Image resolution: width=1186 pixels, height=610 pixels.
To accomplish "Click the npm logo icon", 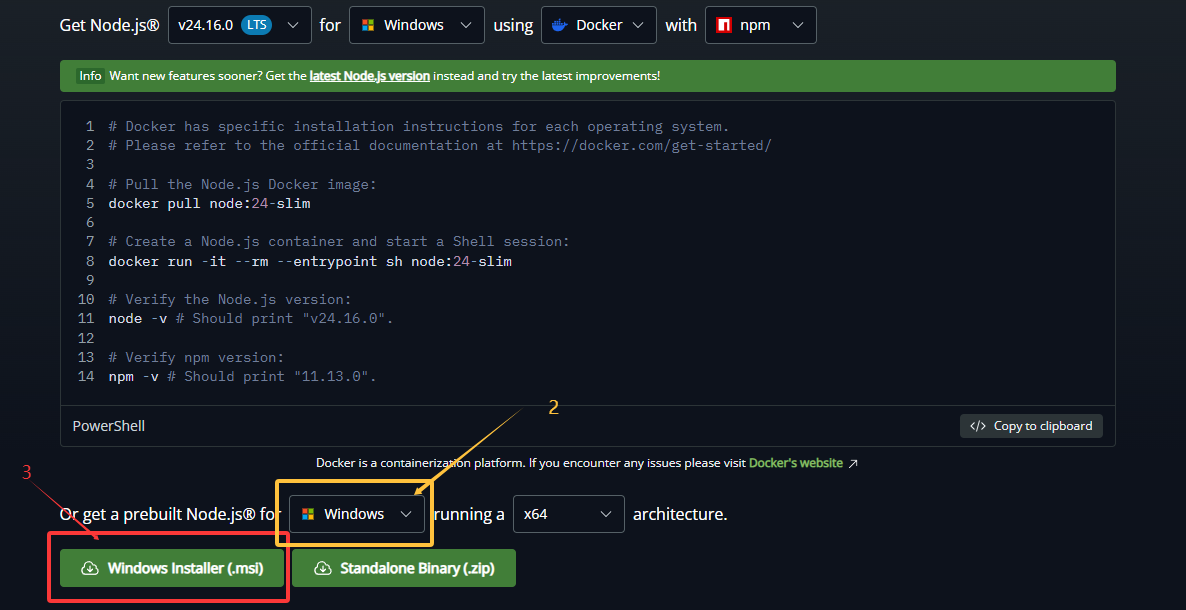I will 724,25.
